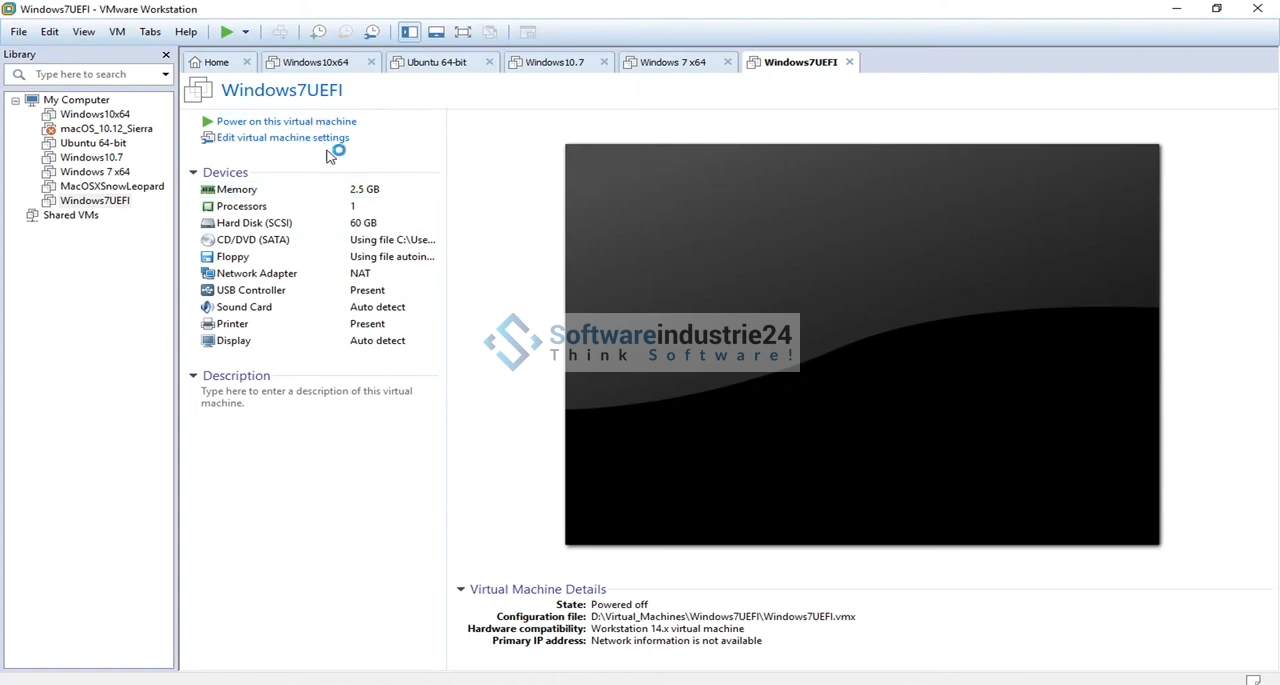Click Edit virtual machine settings link
The width and height of the screenshot is (1280, 685).
(282, 138)
